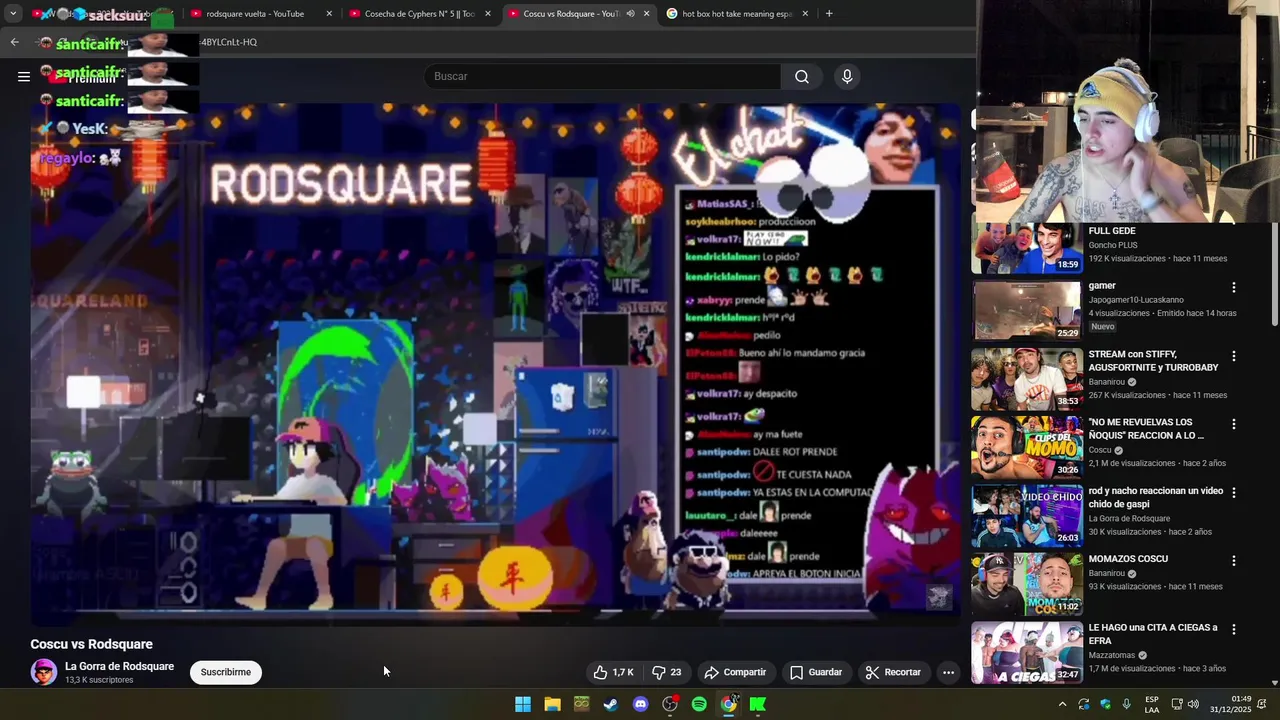Open the volume speaker tray icon
This screenshot has height=720, width=1280.
1193,704
